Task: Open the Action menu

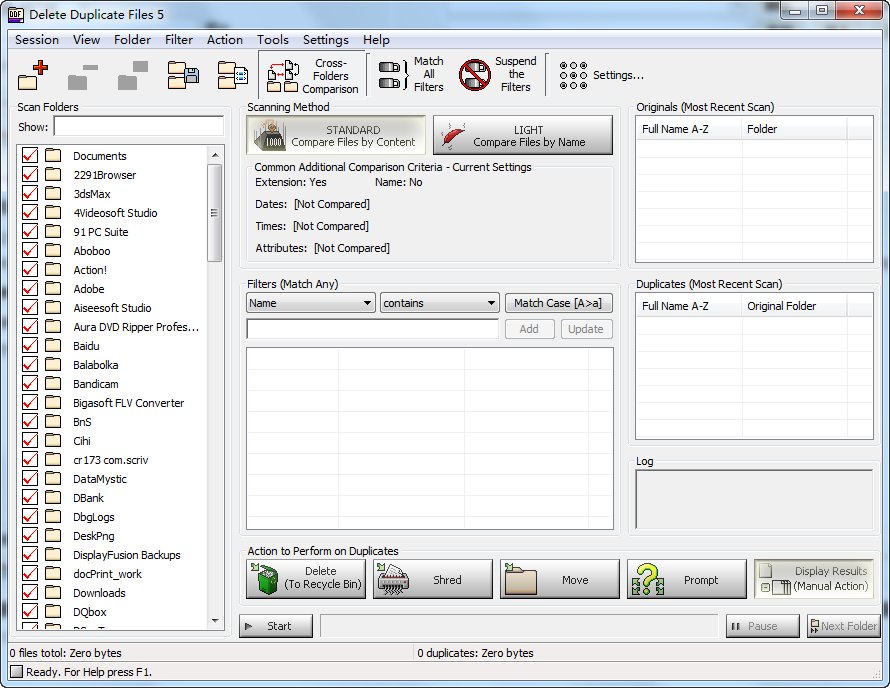Action: pyautogui.click(x=225, y=40)
